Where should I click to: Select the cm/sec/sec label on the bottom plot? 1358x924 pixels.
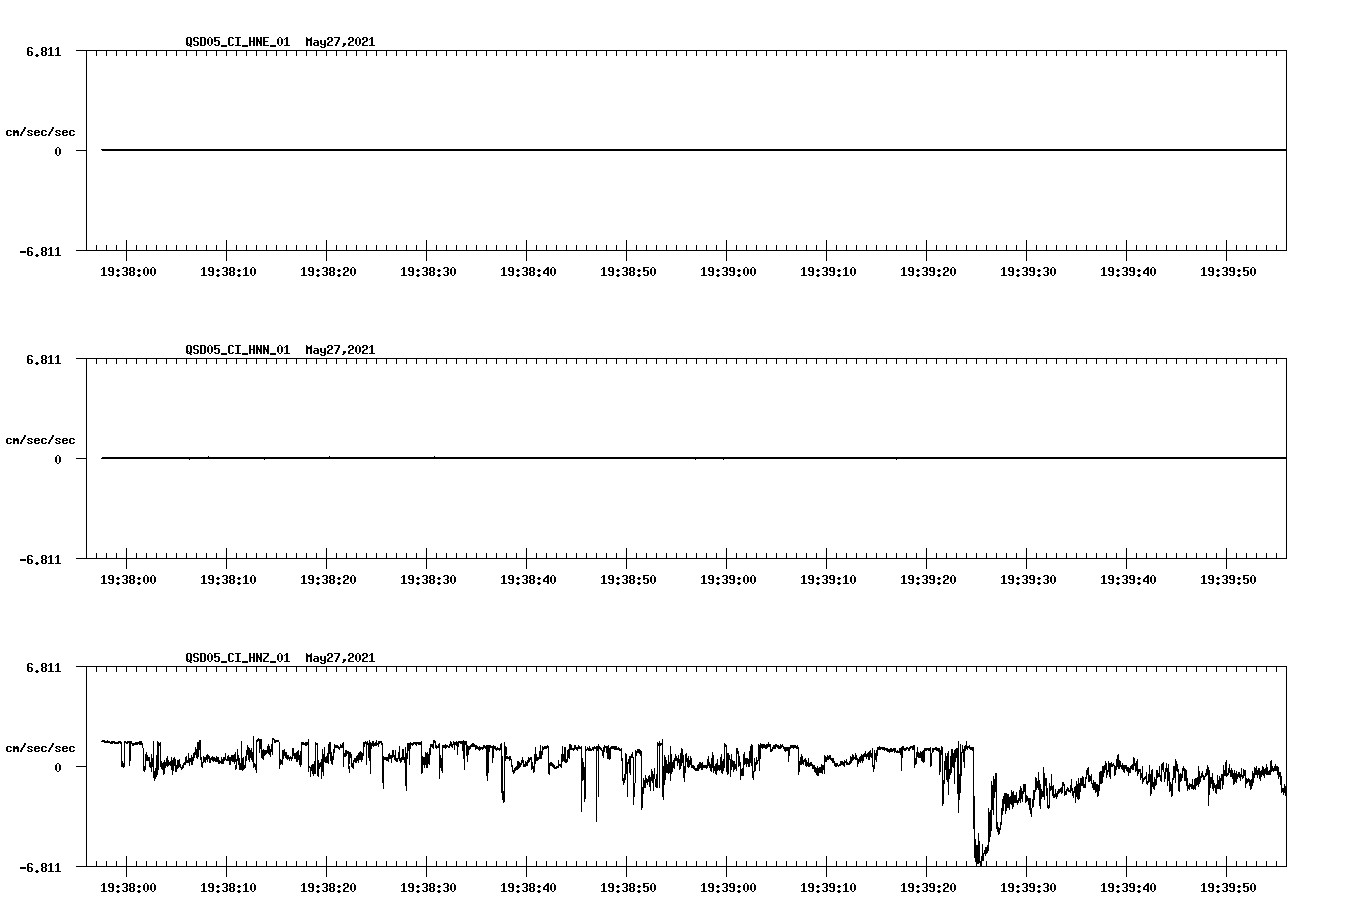(x=42, y=747)
